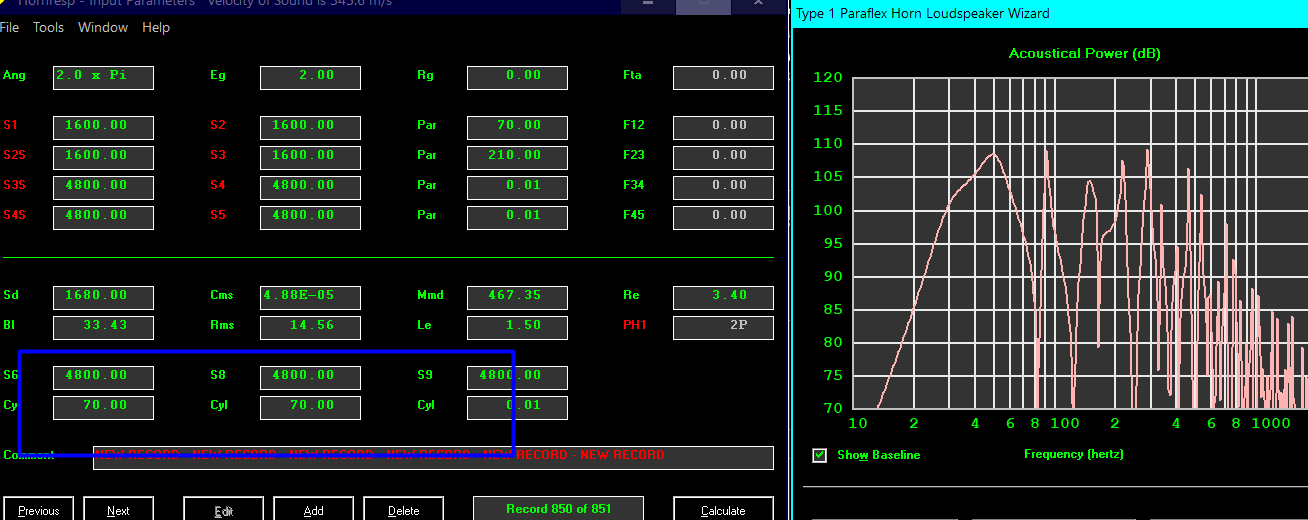1308x520 pixels.
Task: Select the S3 value field
Action: pyautogui.click(x=310, y=157)
